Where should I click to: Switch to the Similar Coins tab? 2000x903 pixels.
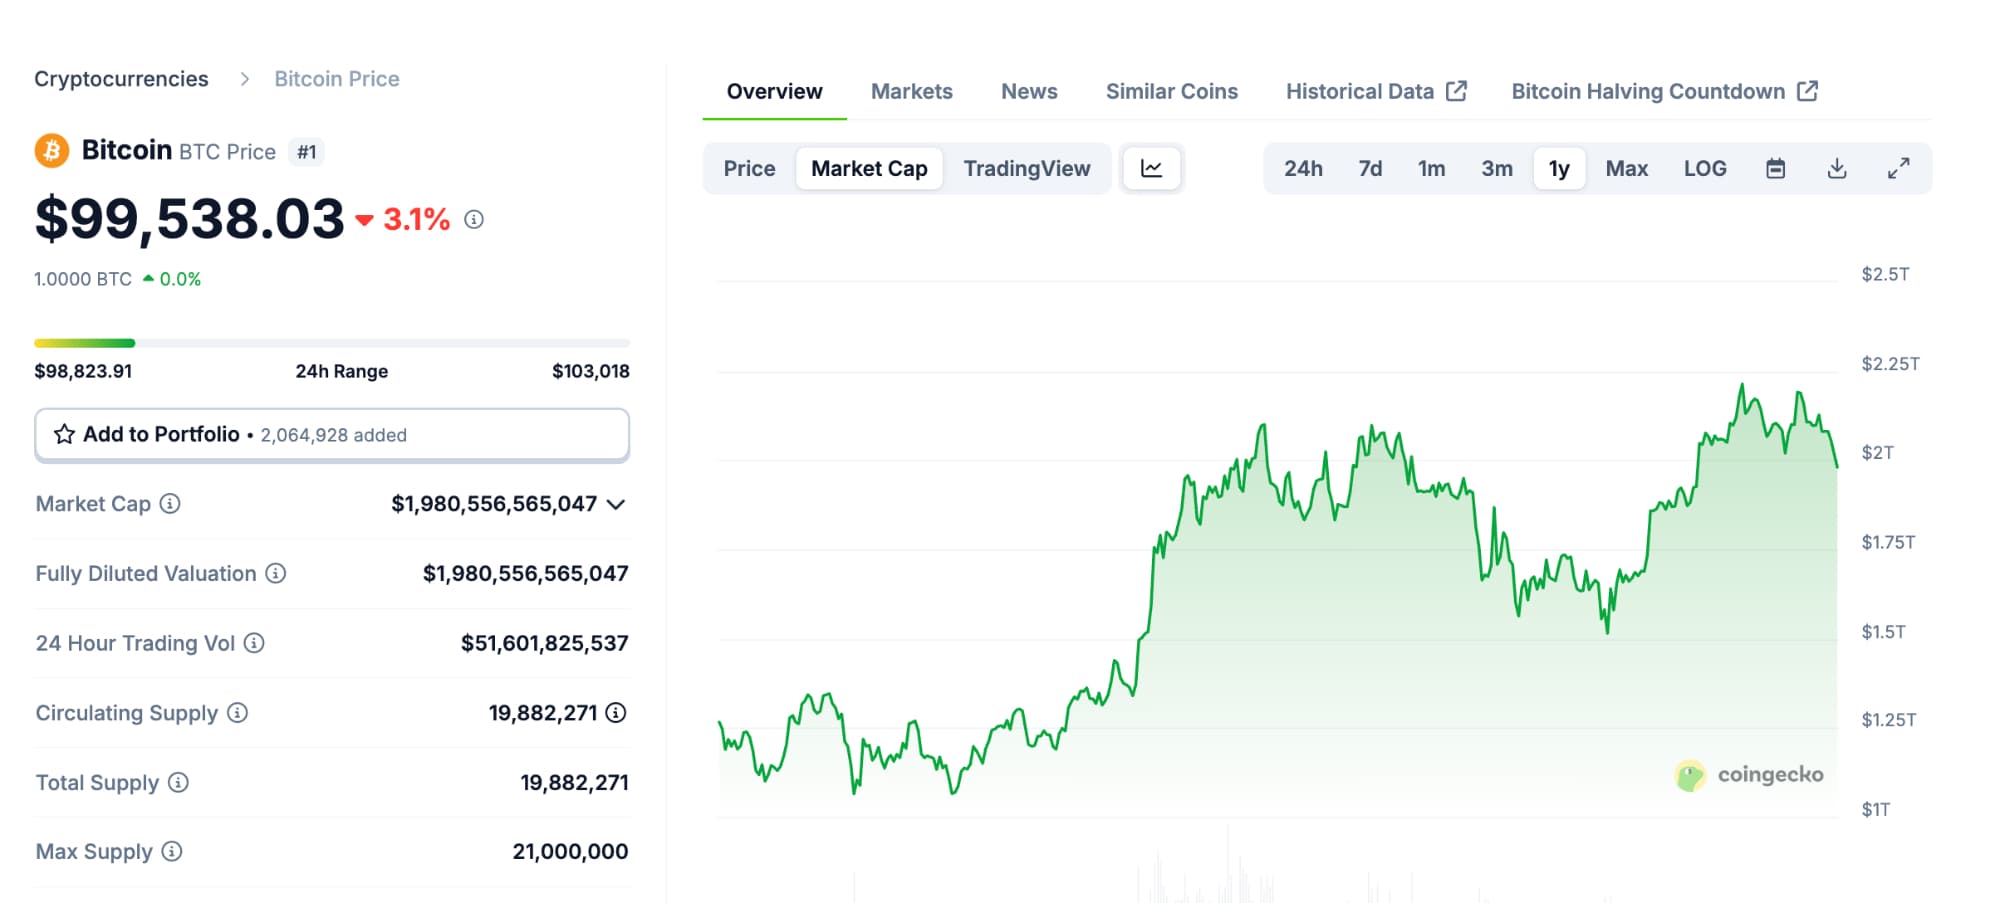pyautogui.click(x=1171, y=91)
